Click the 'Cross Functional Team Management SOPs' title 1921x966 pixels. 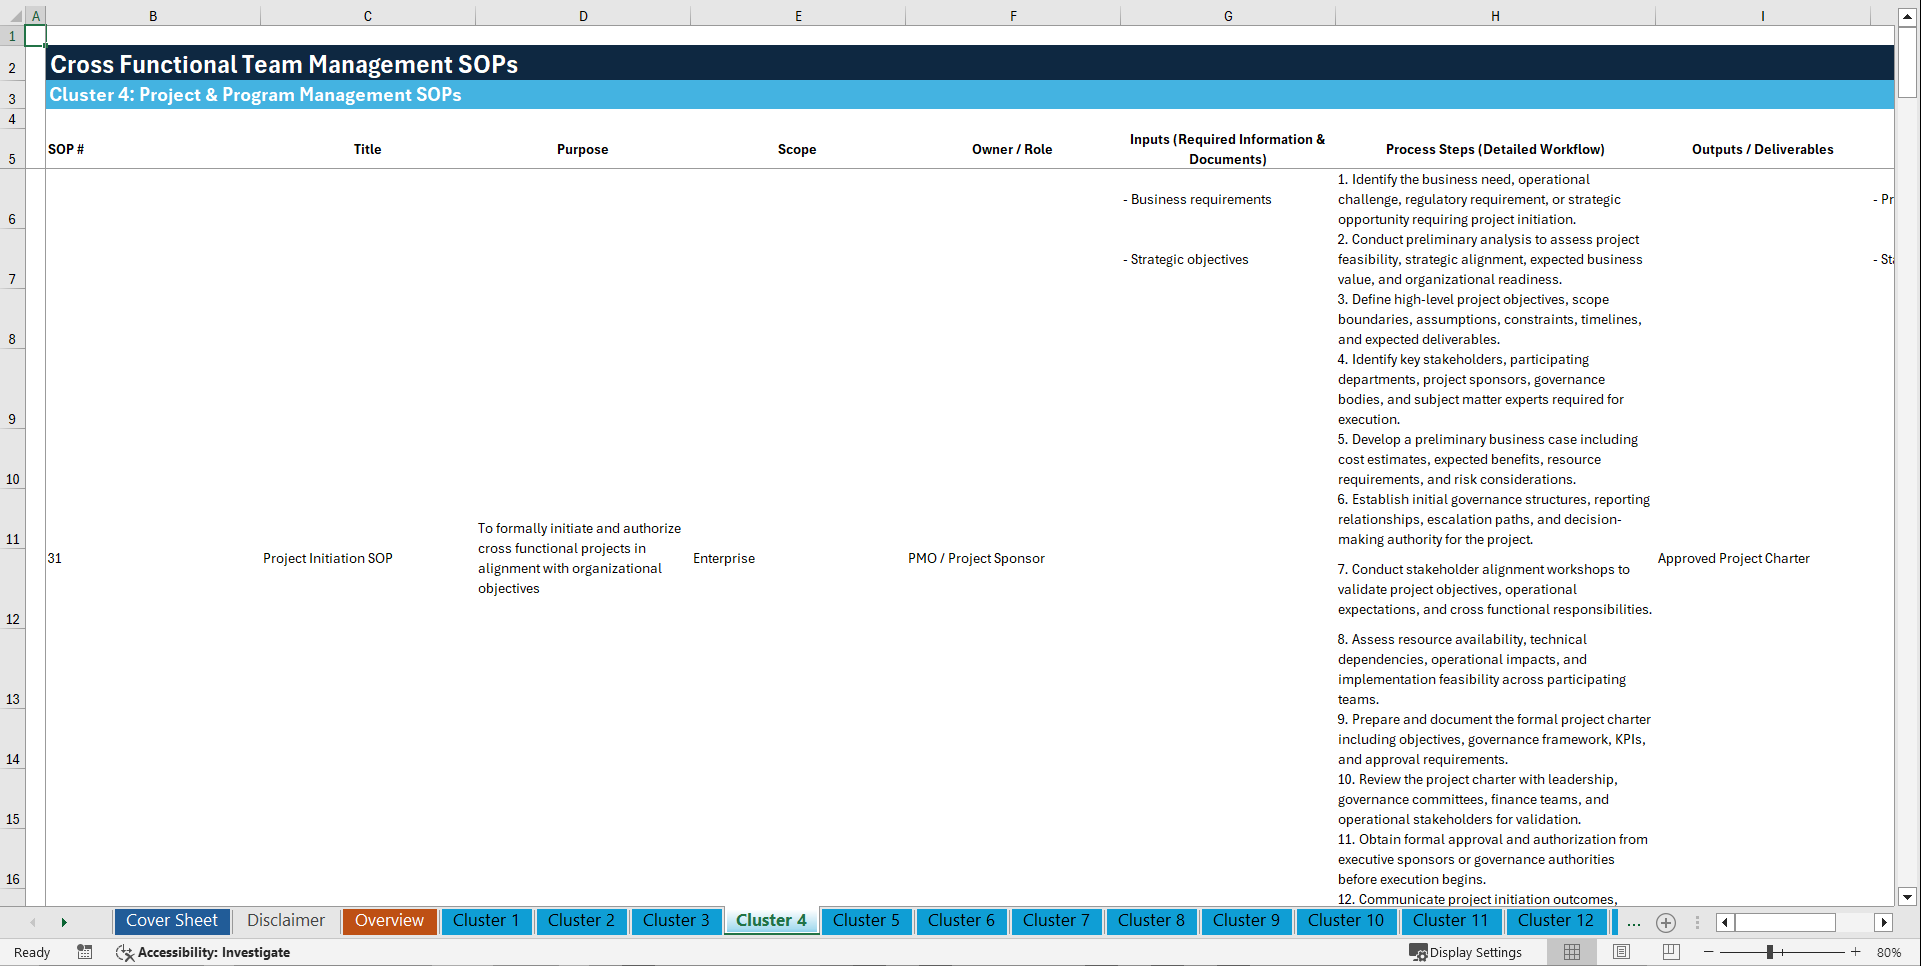(284, 64)
